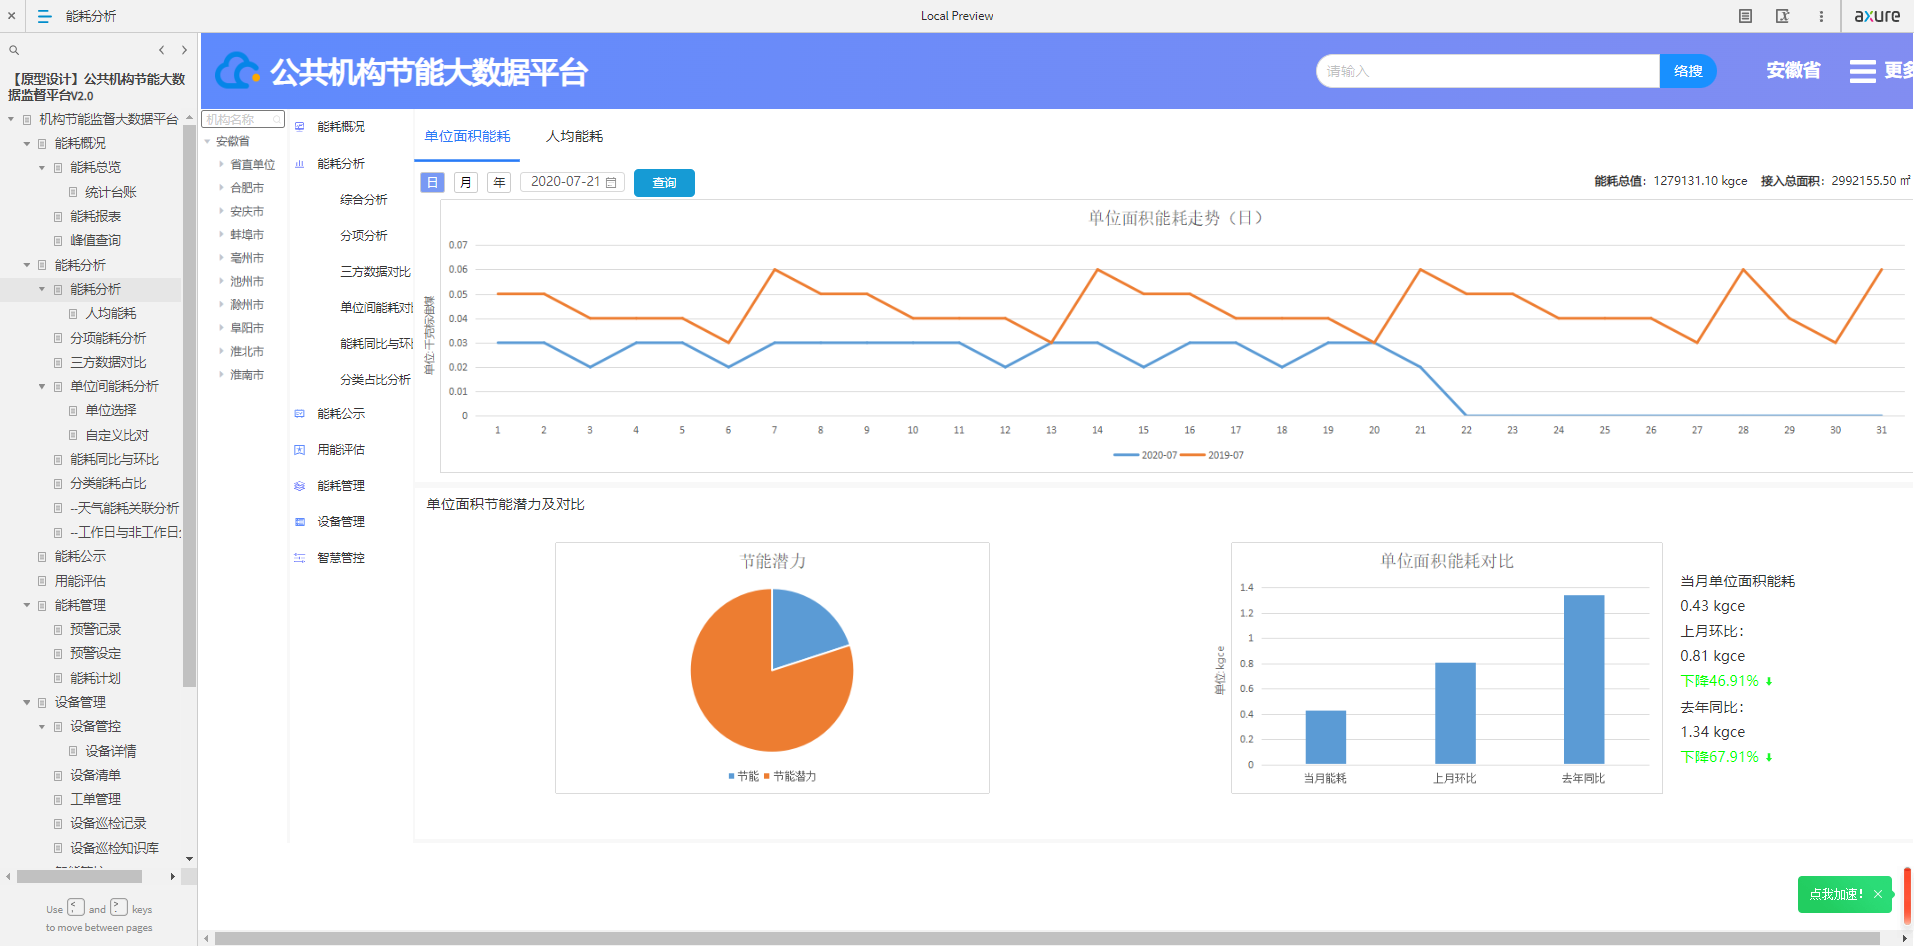This screenshot has height=946, width=1914.
Task: Click the 能耗报表 page icon in sitemap
Action: click(58, 216)
